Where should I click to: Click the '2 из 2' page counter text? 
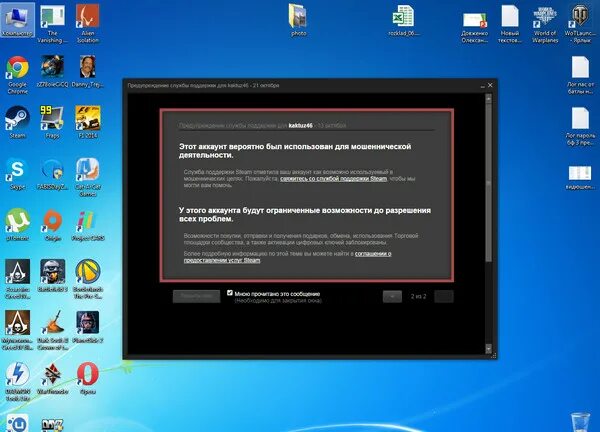point(418,297)
